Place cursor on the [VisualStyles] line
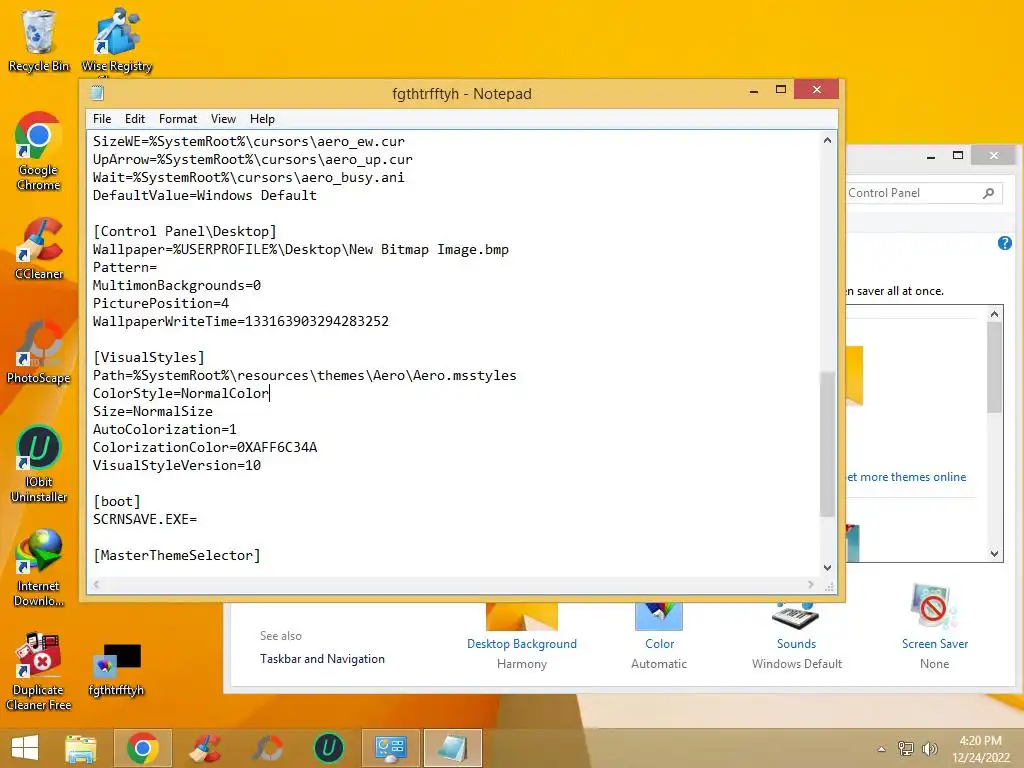1024x768 pixels. pos(149,357)
